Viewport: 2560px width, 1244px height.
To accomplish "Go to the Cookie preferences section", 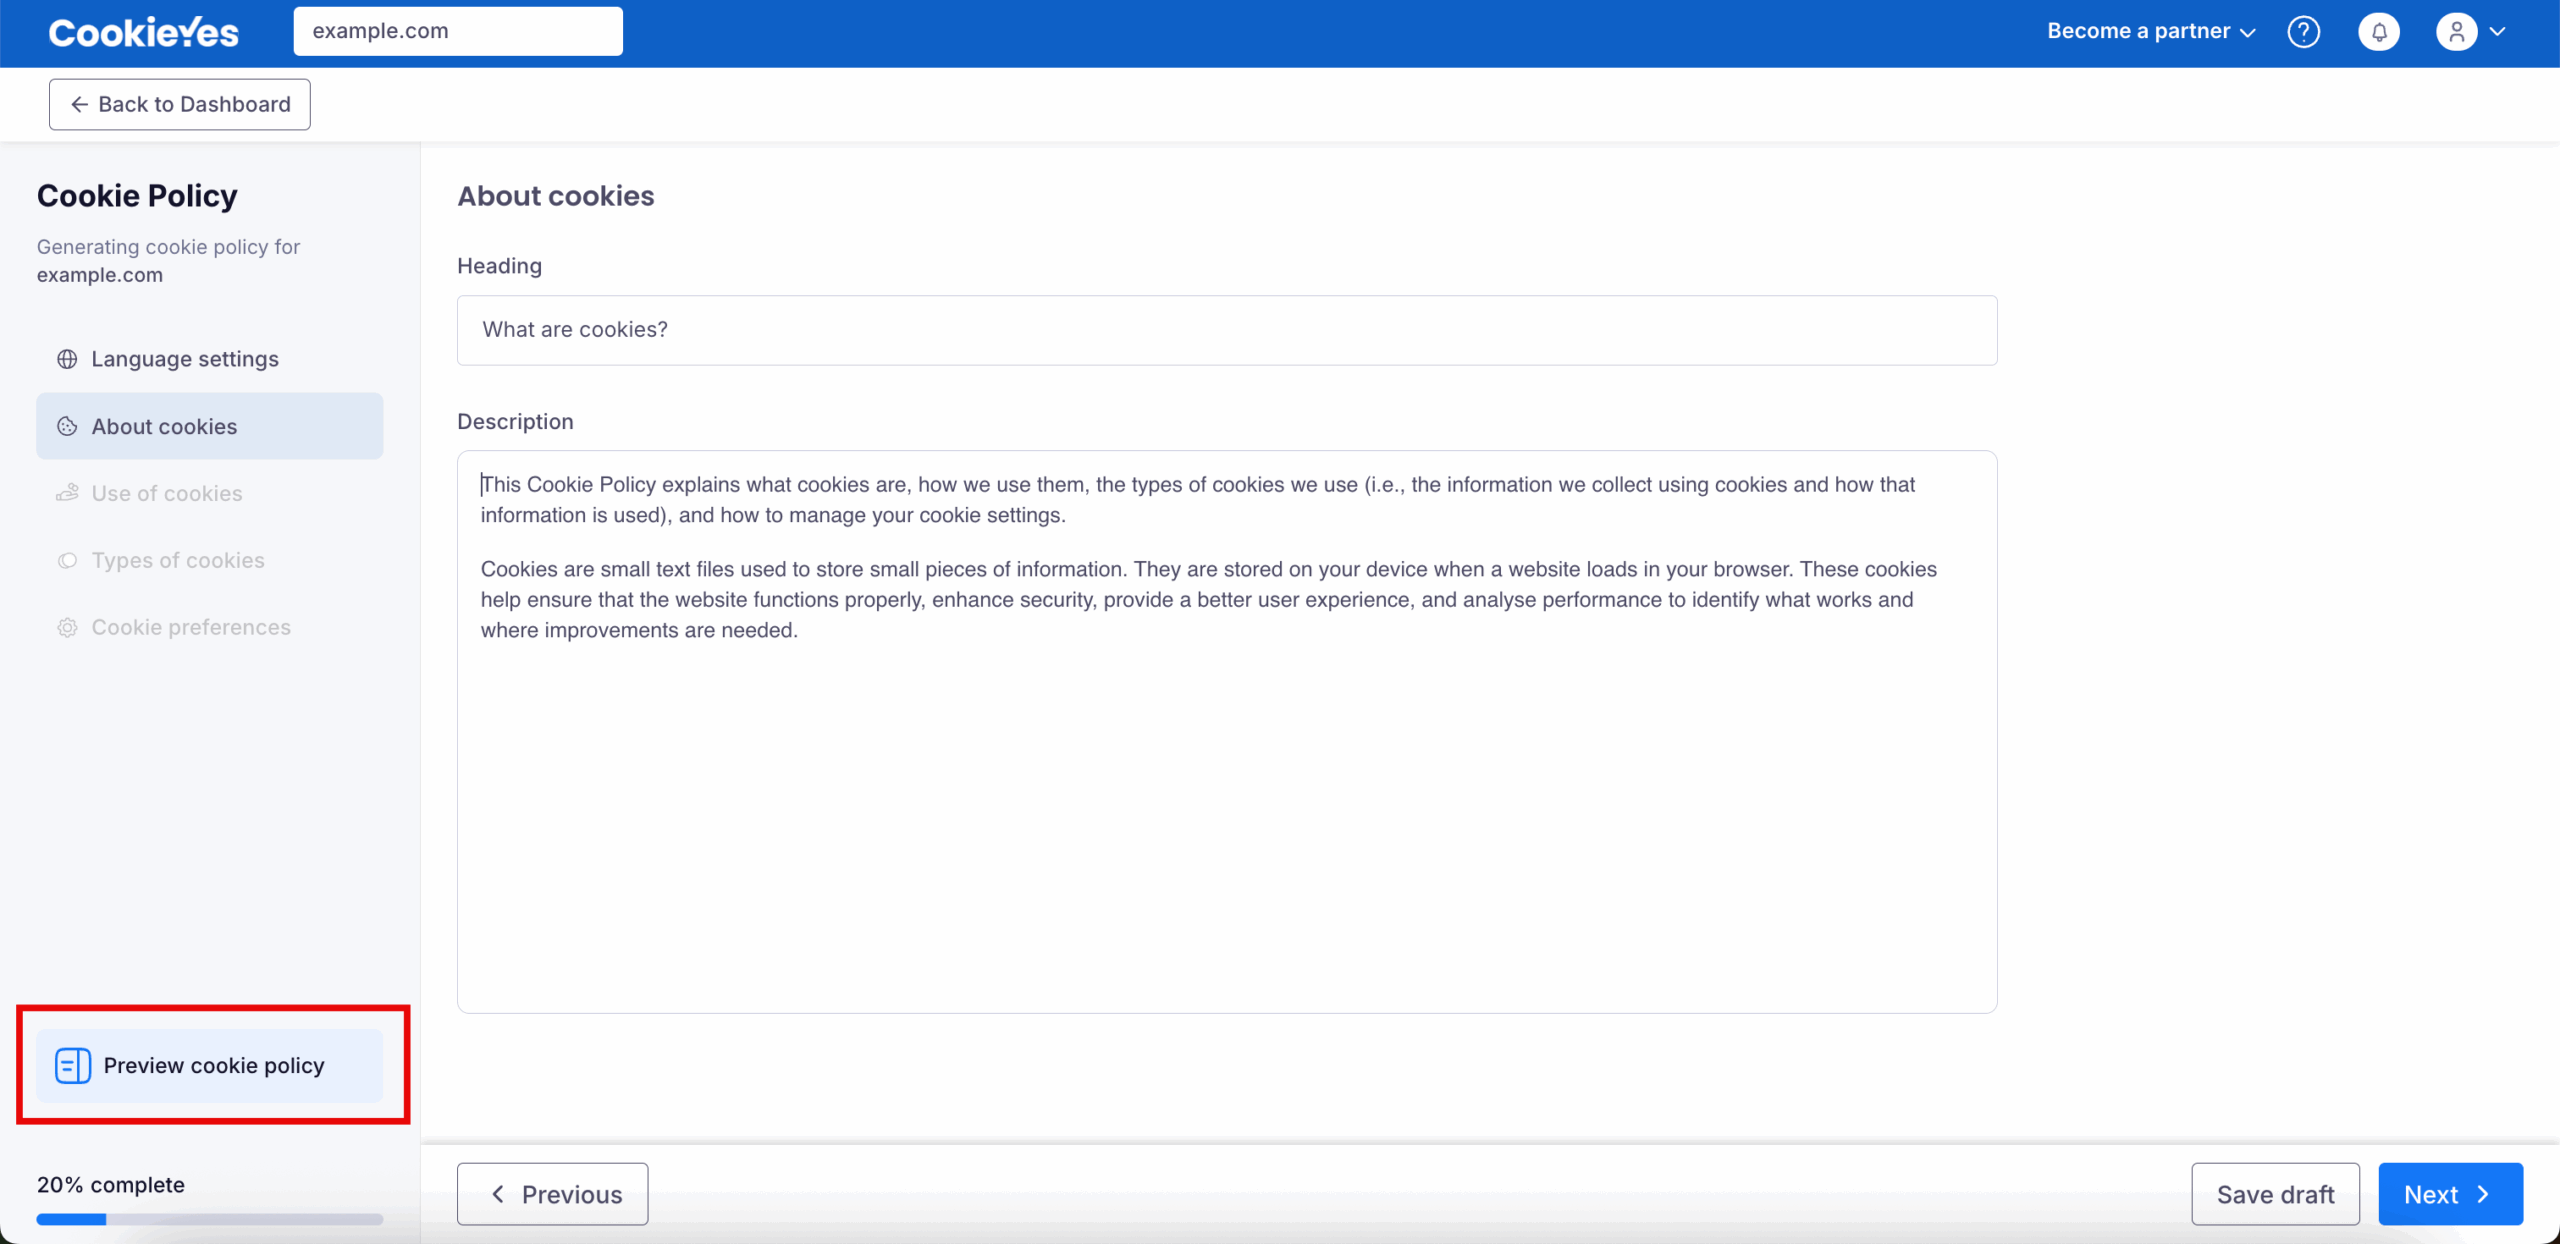I will coord(190,627).
